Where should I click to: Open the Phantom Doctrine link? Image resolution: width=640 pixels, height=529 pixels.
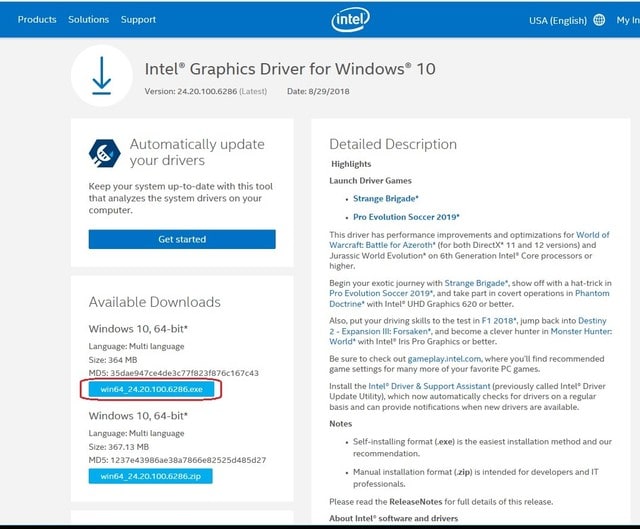click(469, 298)
